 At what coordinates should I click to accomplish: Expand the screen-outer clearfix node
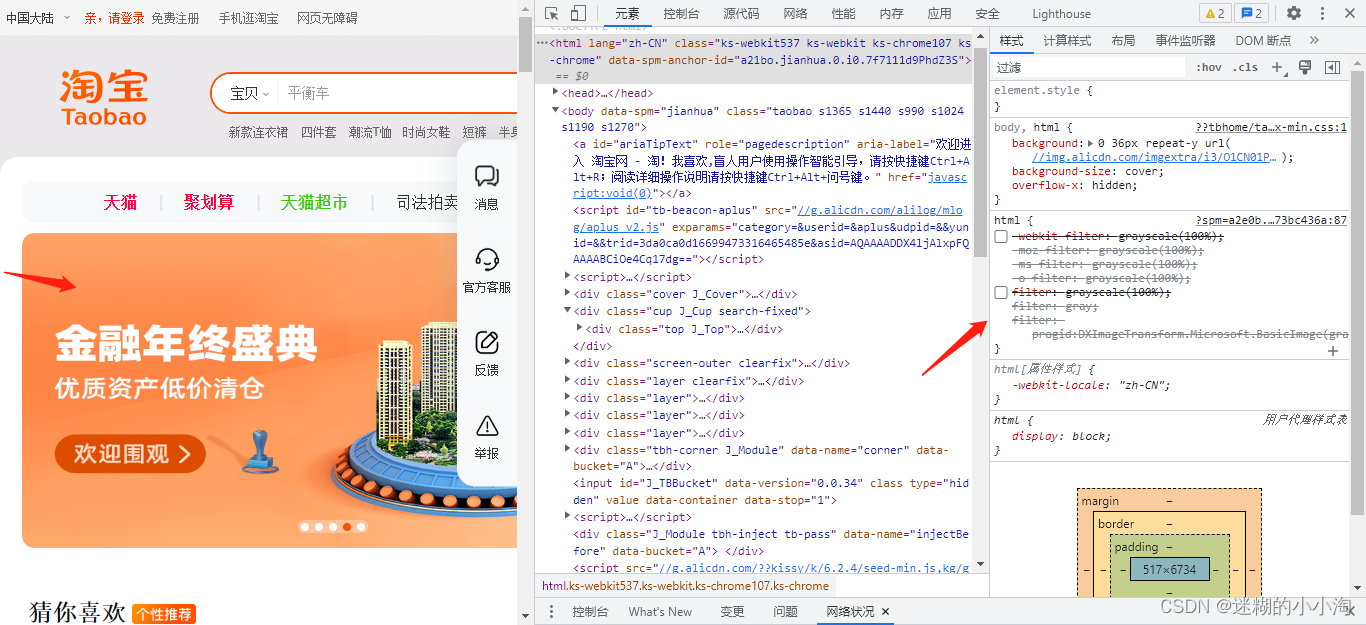[x=568, y=363]
